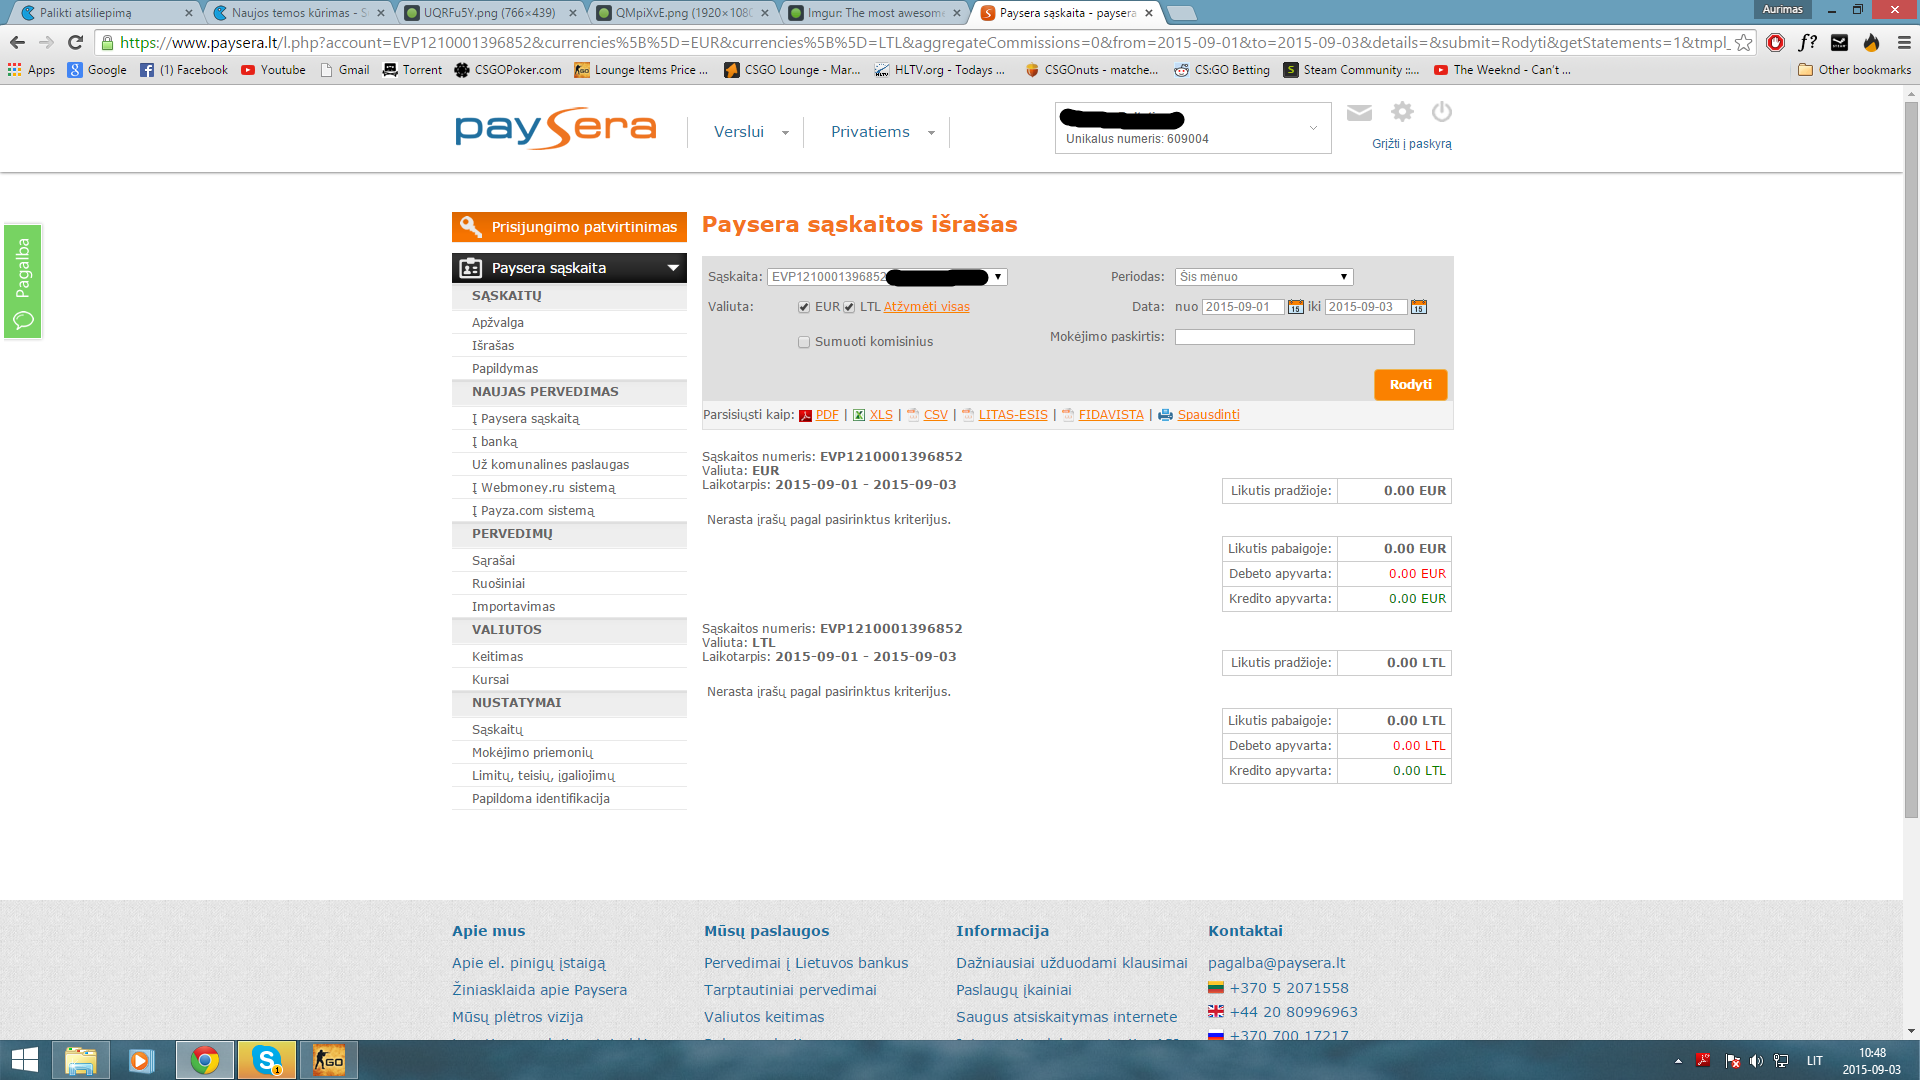Click the XLS spreadsheet icon
The width and height of the screenshot is (1920, 1080).
(859, 416)
